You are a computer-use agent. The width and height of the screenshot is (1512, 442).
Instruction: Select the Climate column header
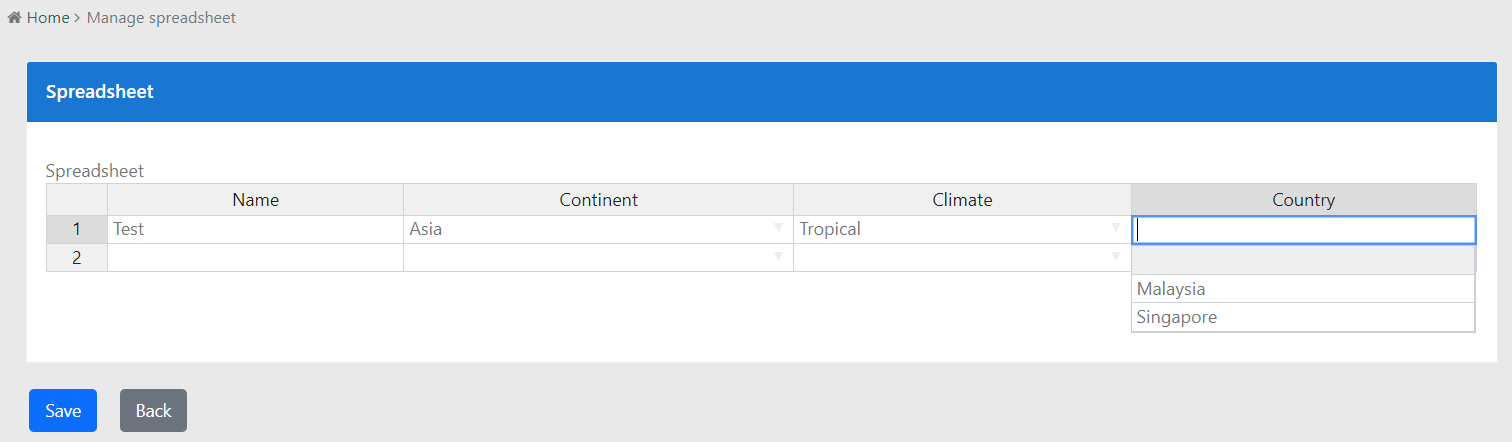pyautogui.click(x=962, y=200)
